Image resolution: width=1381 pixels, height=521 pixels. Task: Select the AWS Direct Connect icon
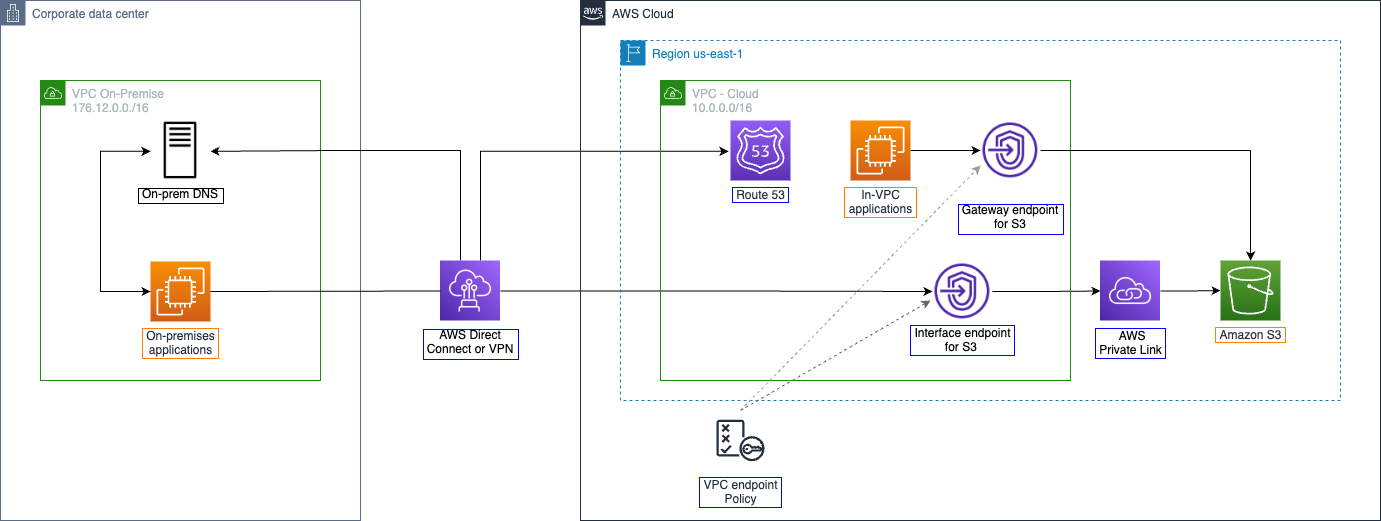pos(470,290)
